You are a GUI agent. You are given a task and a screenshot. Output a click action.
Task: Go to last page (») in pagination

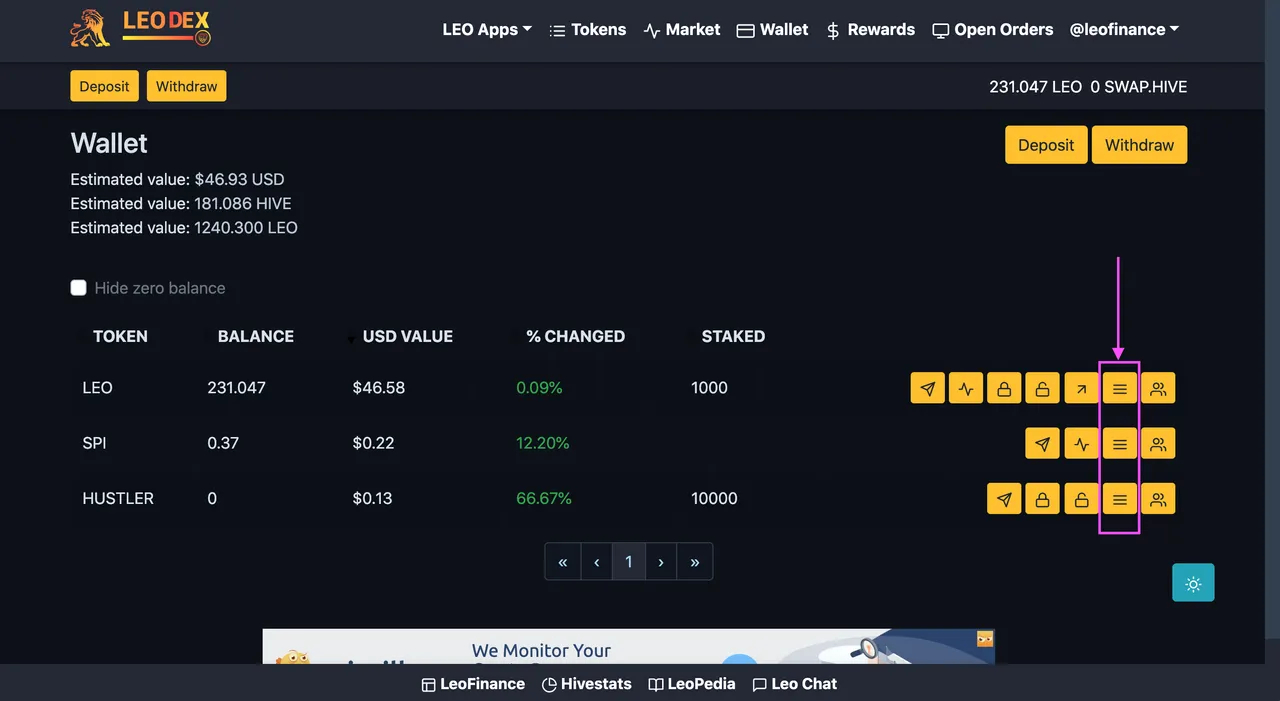(x=695, y=562)
